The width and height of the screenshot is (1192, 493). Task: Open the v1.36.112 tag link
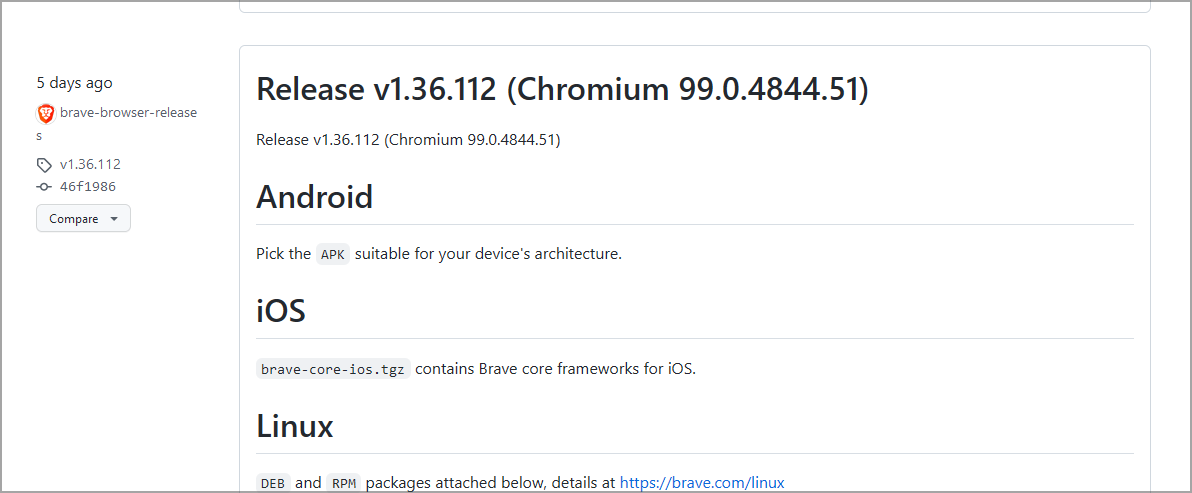[x=90, y=164]
